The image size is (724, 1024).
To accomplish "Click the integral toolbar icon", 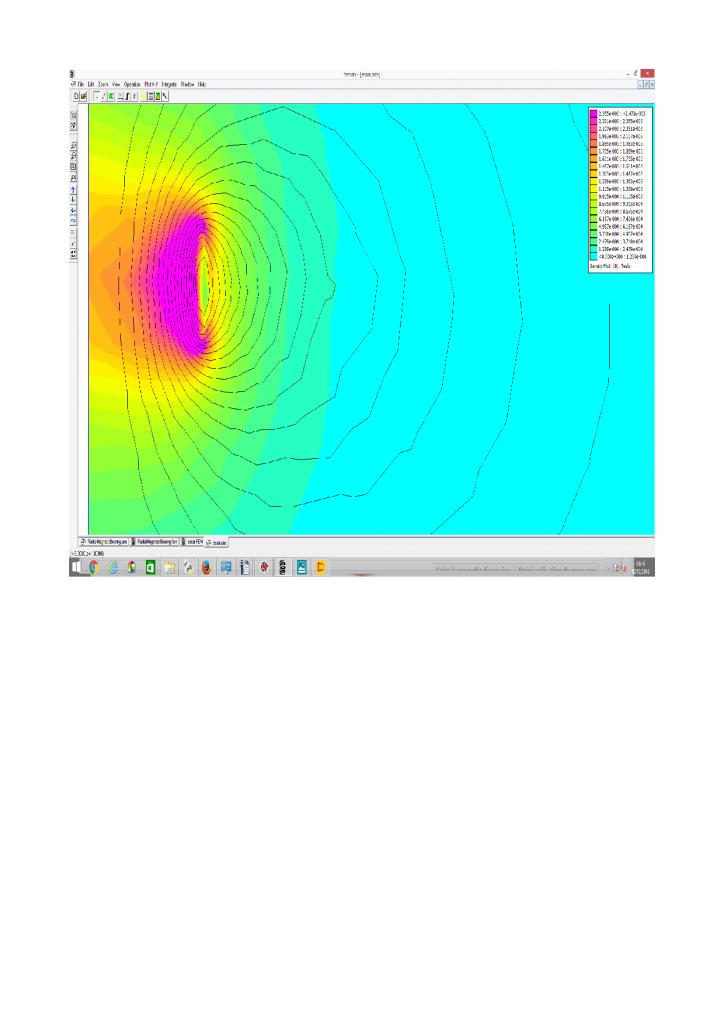I will (x=127, y=96).
